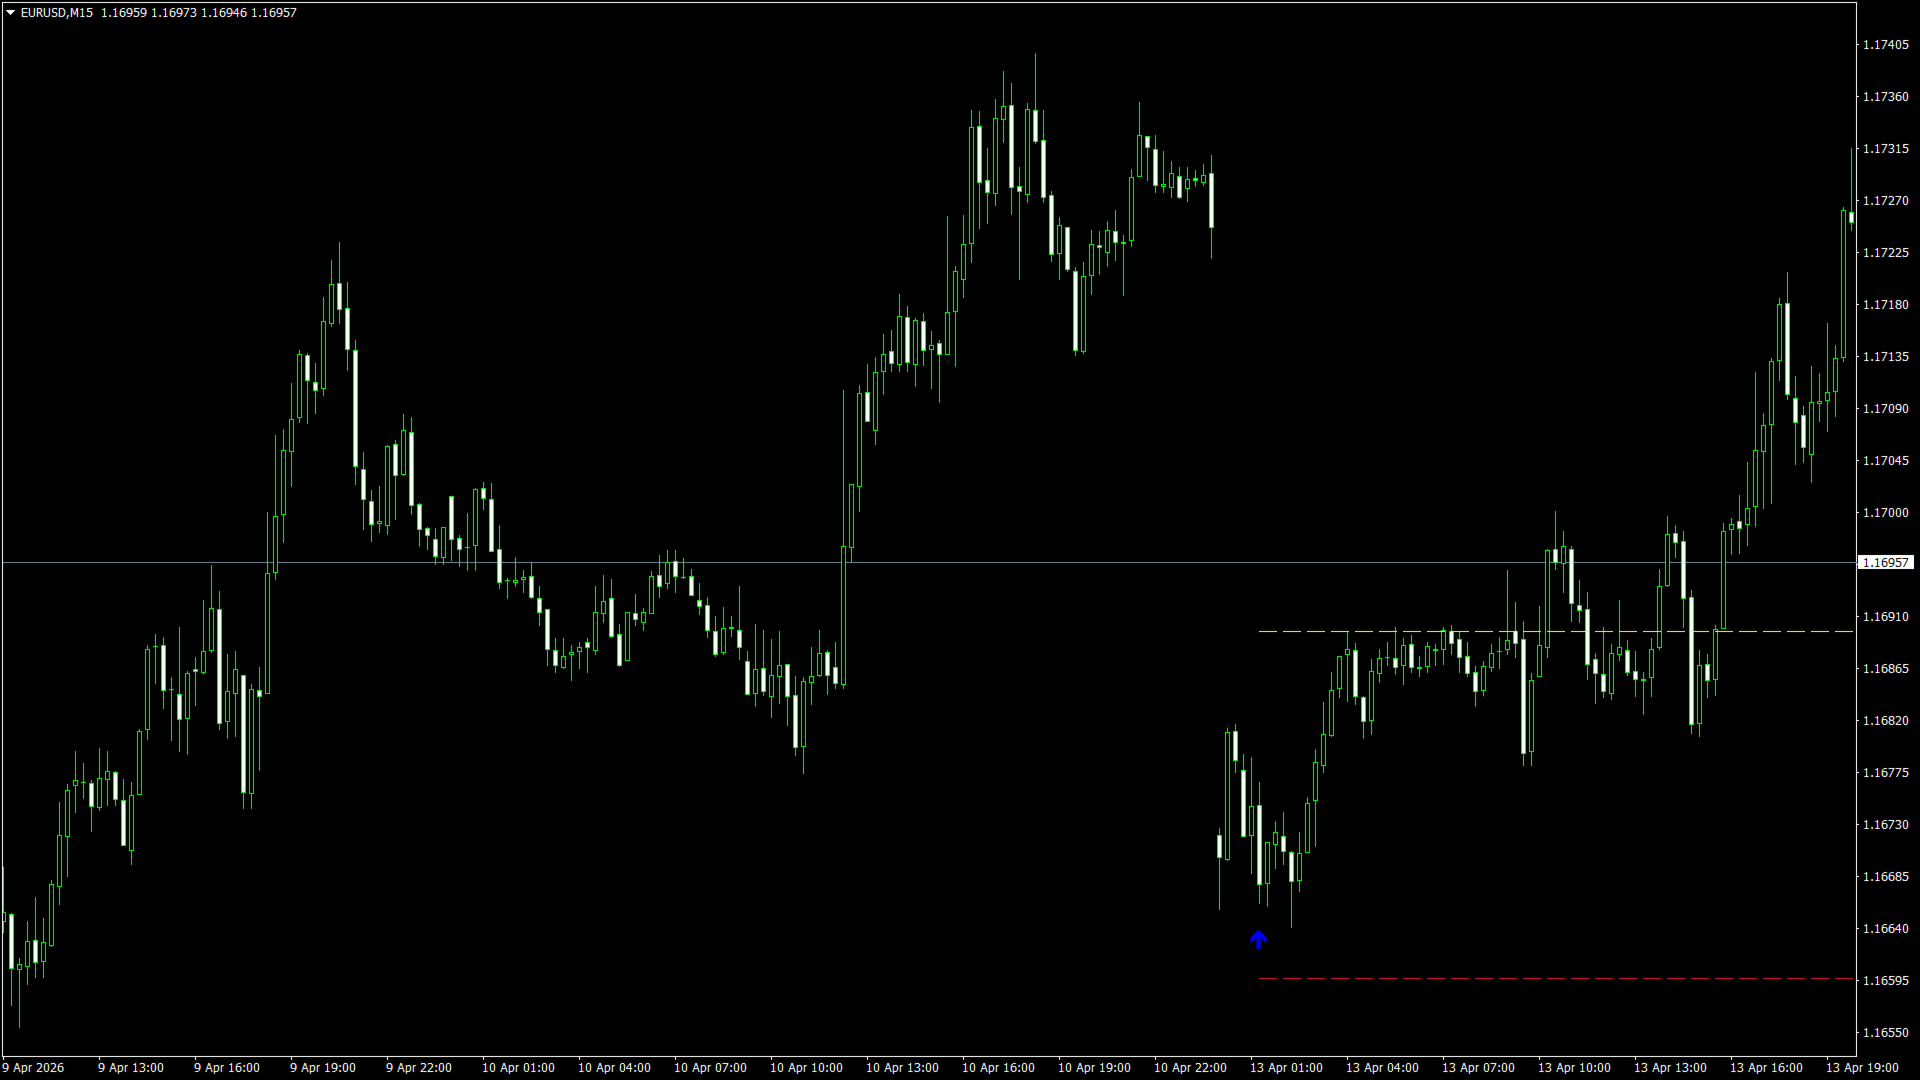Click the OHLC values in chart header
This screenshot has width=1920, height=1080.
[x=198, y=13]
